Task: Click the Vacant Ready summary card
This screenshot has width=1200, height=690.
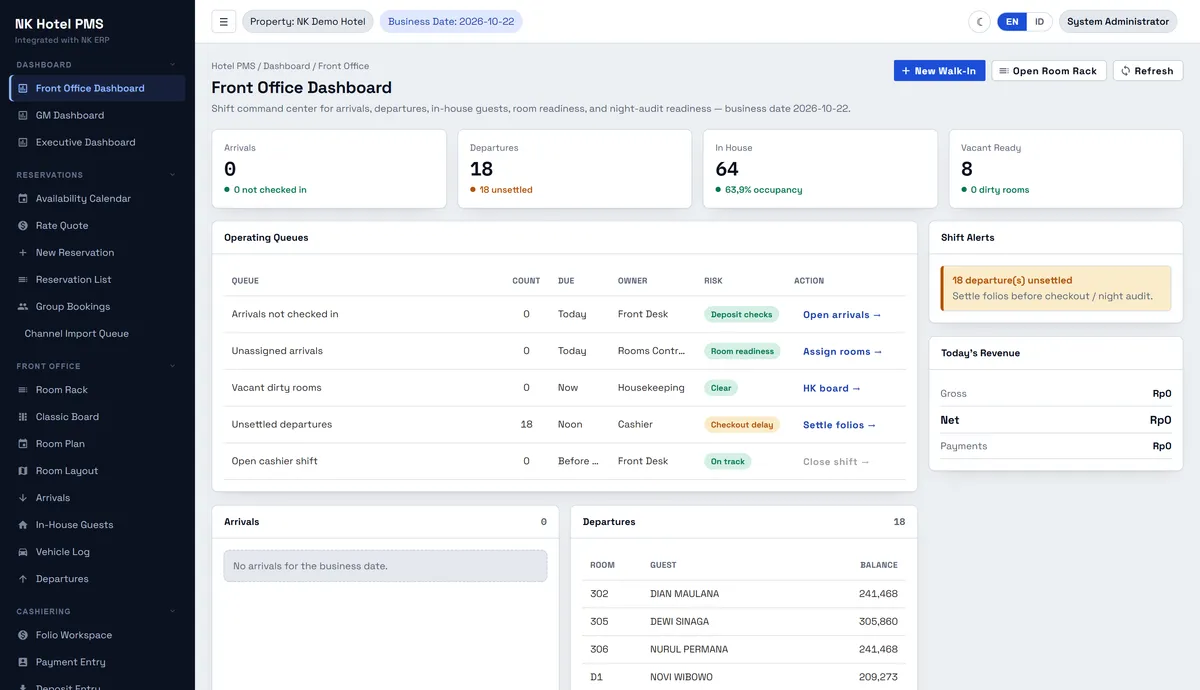Action: 1065,169
